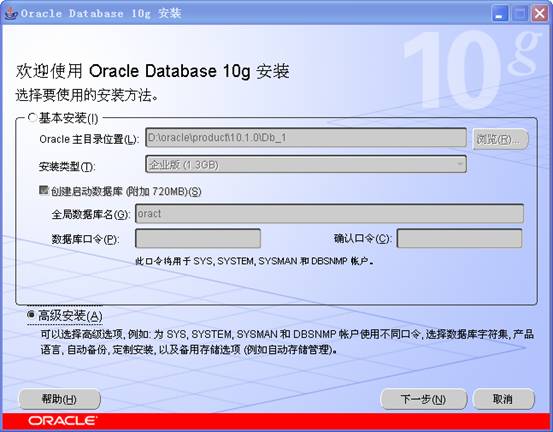Click the 高级安装 description paragraph
Viewport: 553px width, 432px height.
point(287,342)
